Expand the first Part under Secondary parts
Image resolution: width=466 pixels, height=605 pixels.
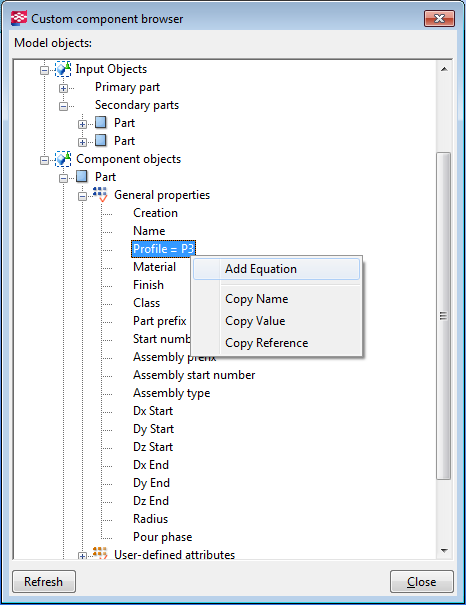pos(82,124)
